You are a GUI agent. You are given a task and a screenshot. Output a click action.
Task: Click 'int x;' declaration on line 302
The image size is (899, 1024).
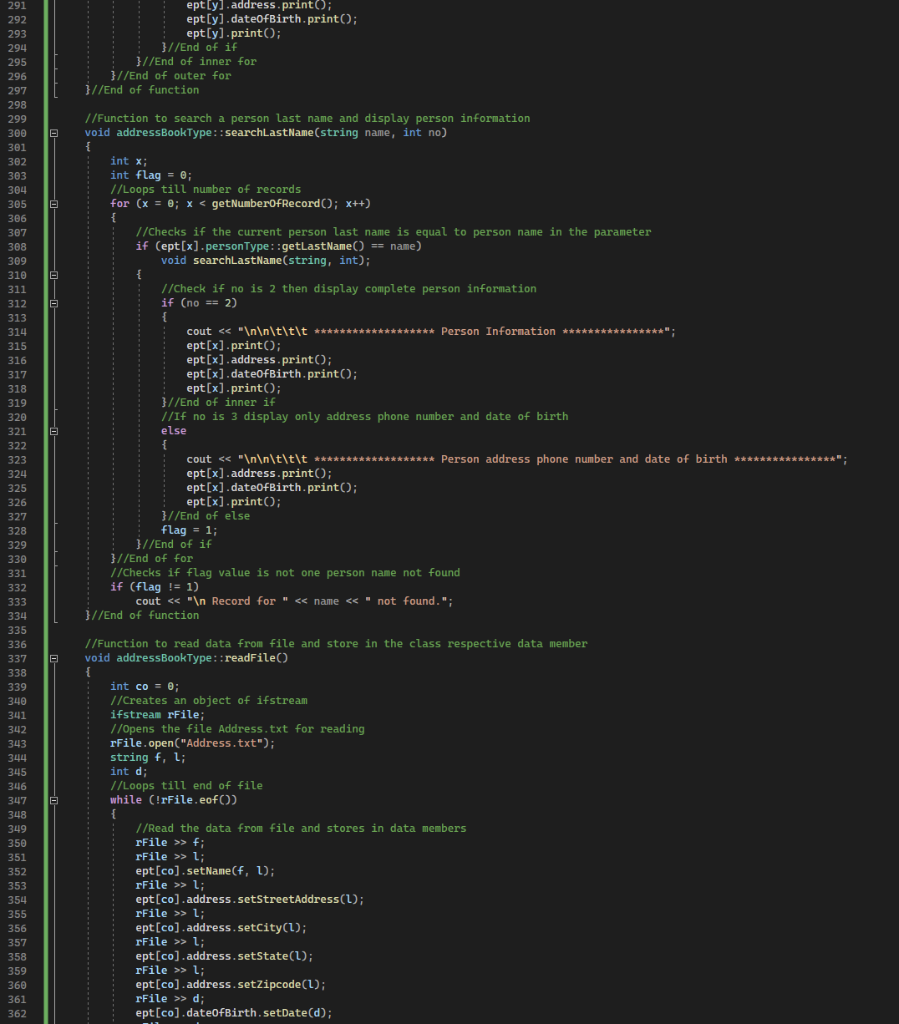pyautogui.click(x=129, y=161)
